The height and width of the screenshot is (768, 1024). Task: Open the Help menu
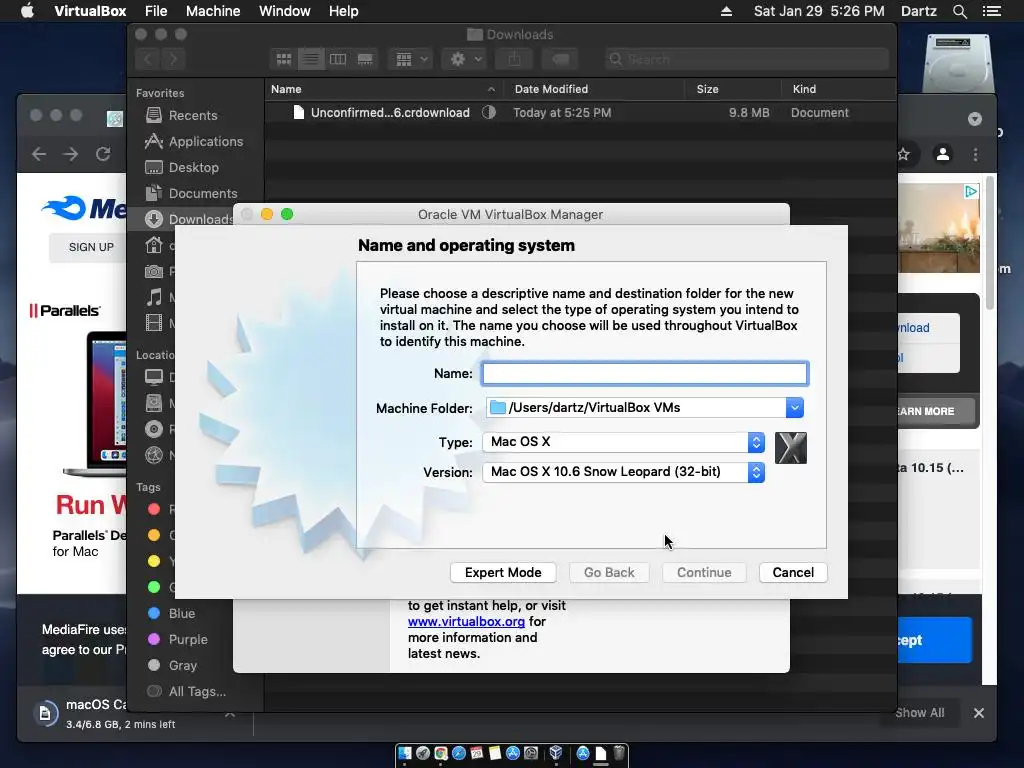(x=344, y=11)
